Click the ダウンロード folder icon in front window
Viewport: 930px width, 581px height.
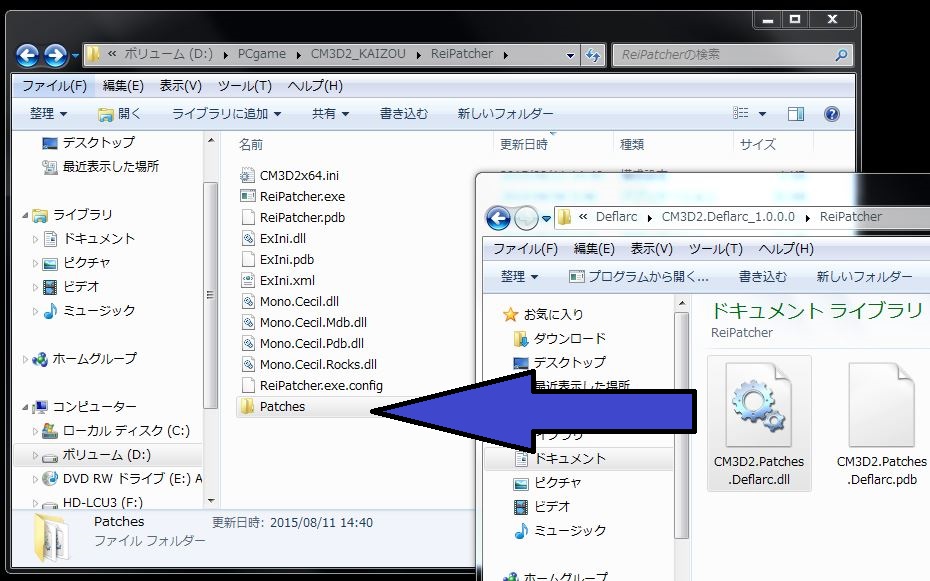pyautogui.click(x=520, y=339)
